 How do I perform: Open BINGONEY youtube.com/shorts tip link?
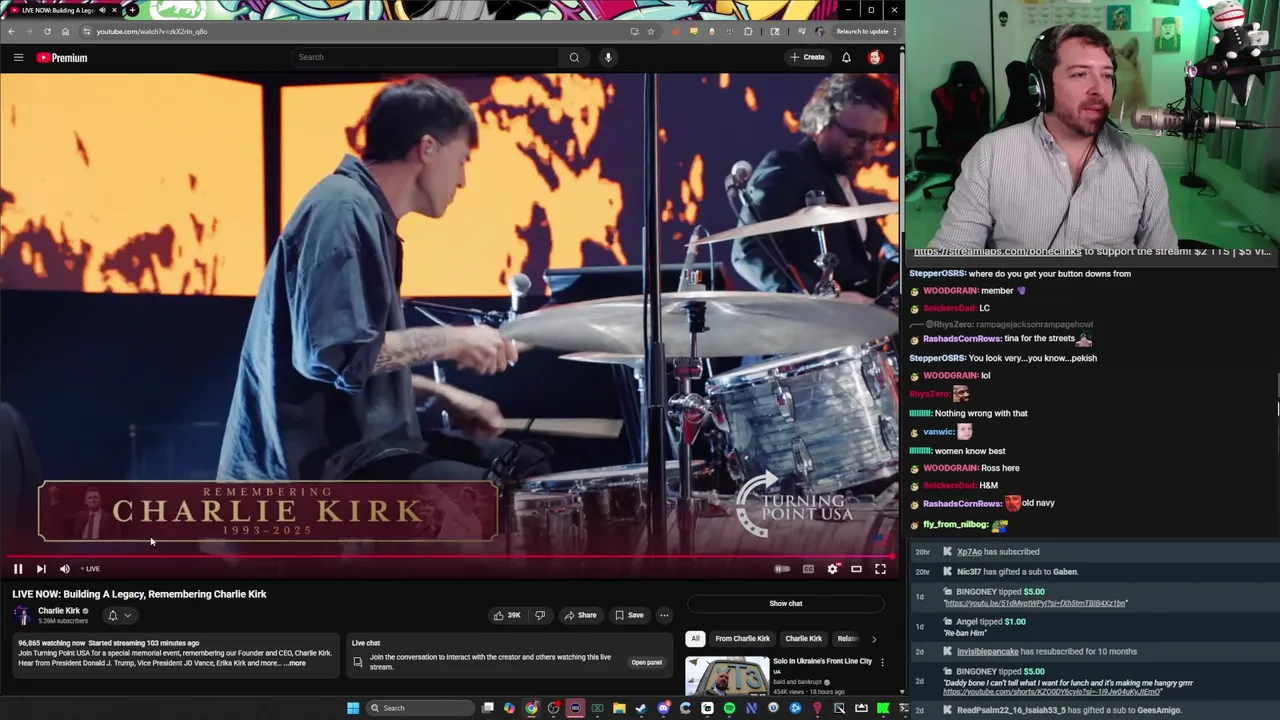(1052, 692)
